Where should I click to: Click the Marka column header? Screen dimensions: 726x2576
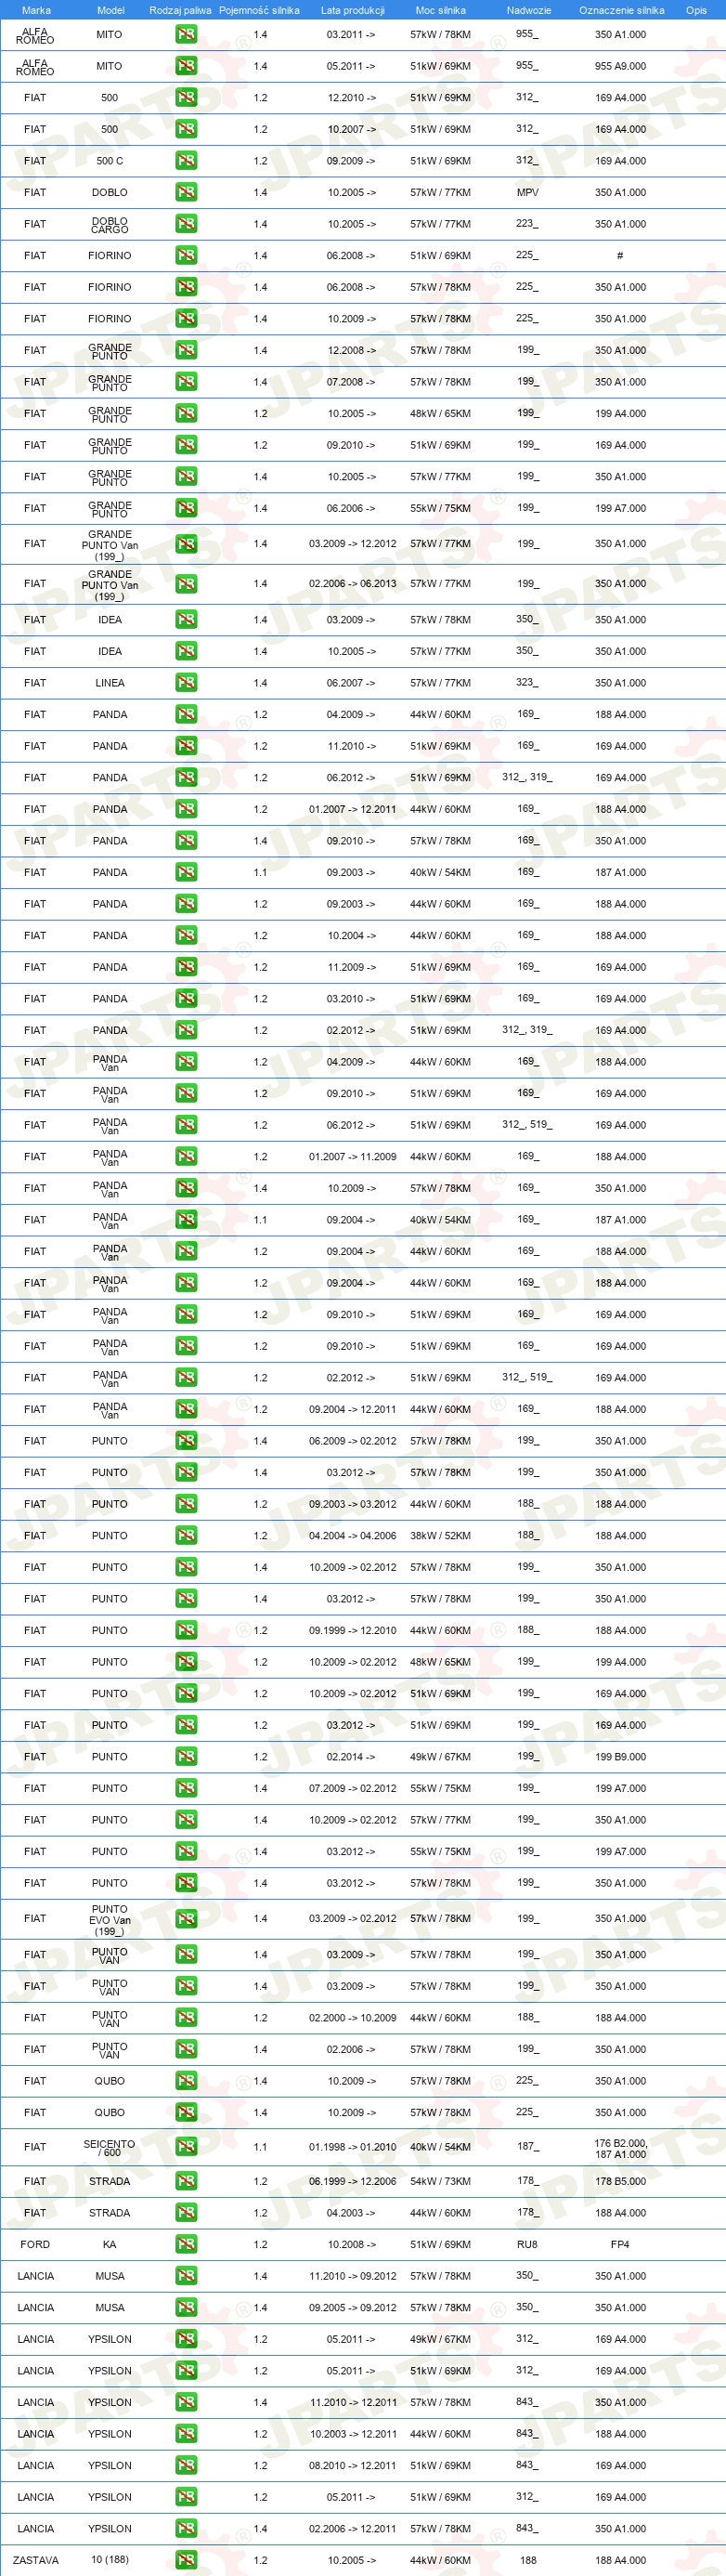(x=36, y=10)
